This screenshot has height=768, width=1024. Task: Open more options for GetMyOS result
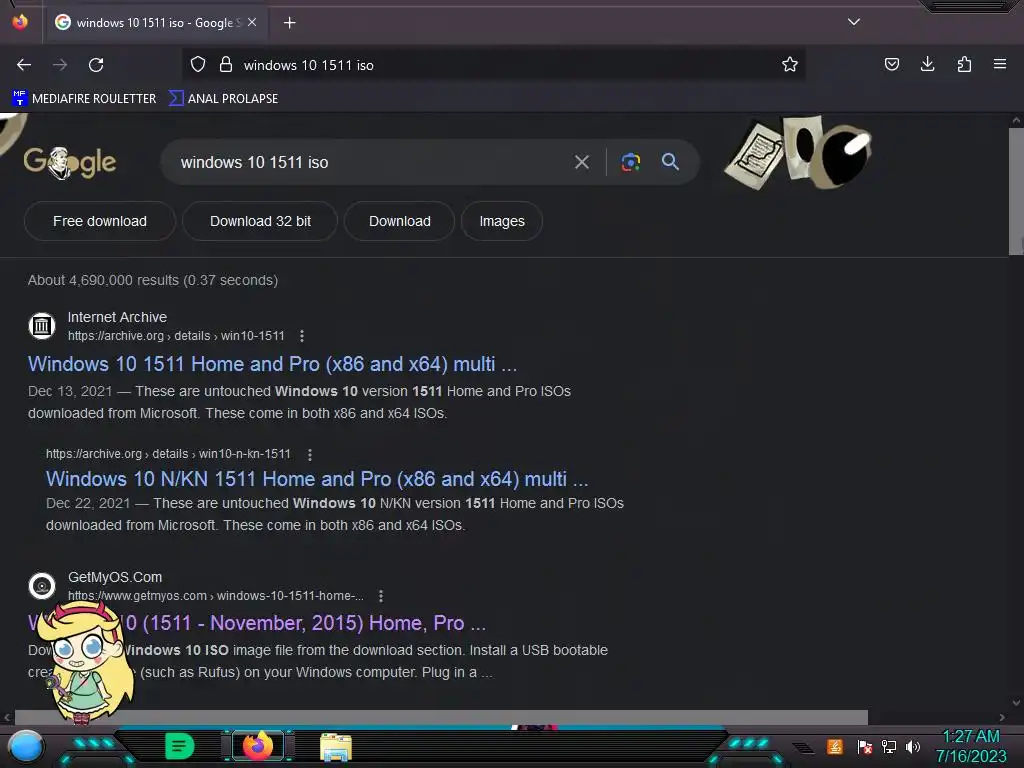pyautogui.click(x=381, y=596)
